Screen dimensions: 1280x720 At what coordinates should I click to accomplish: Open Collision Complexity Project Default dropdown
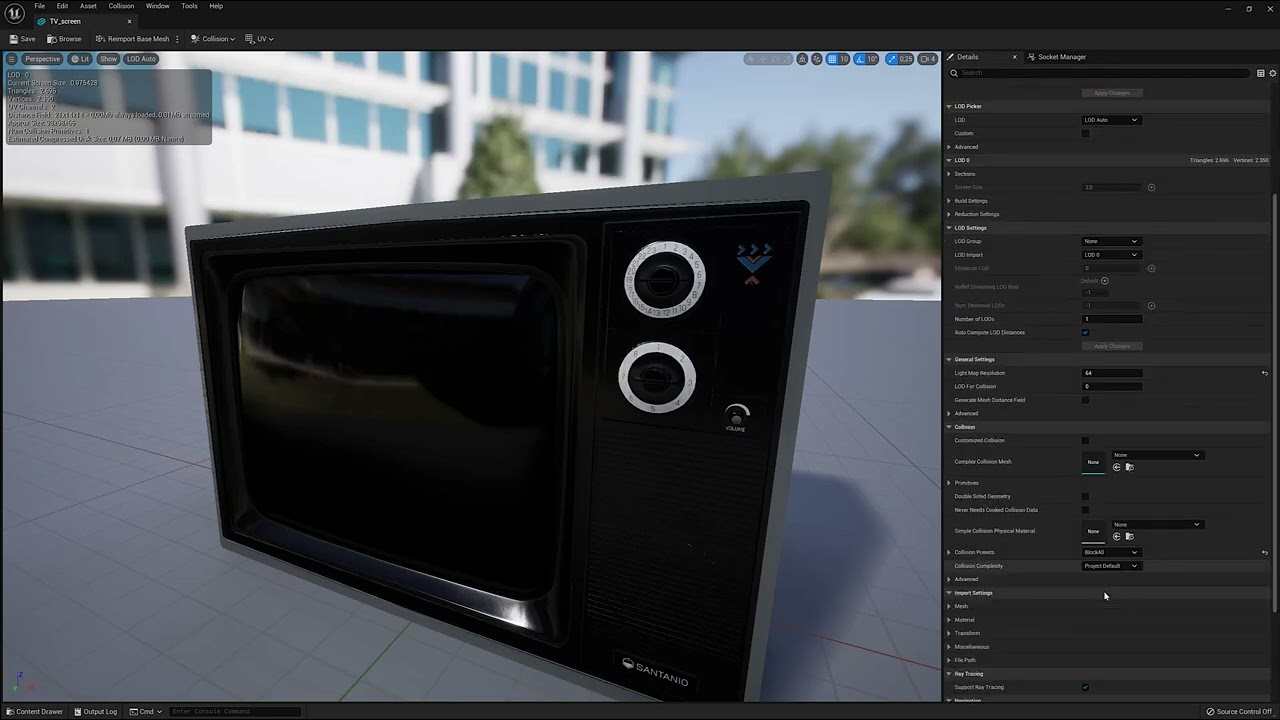point(1111,566)
